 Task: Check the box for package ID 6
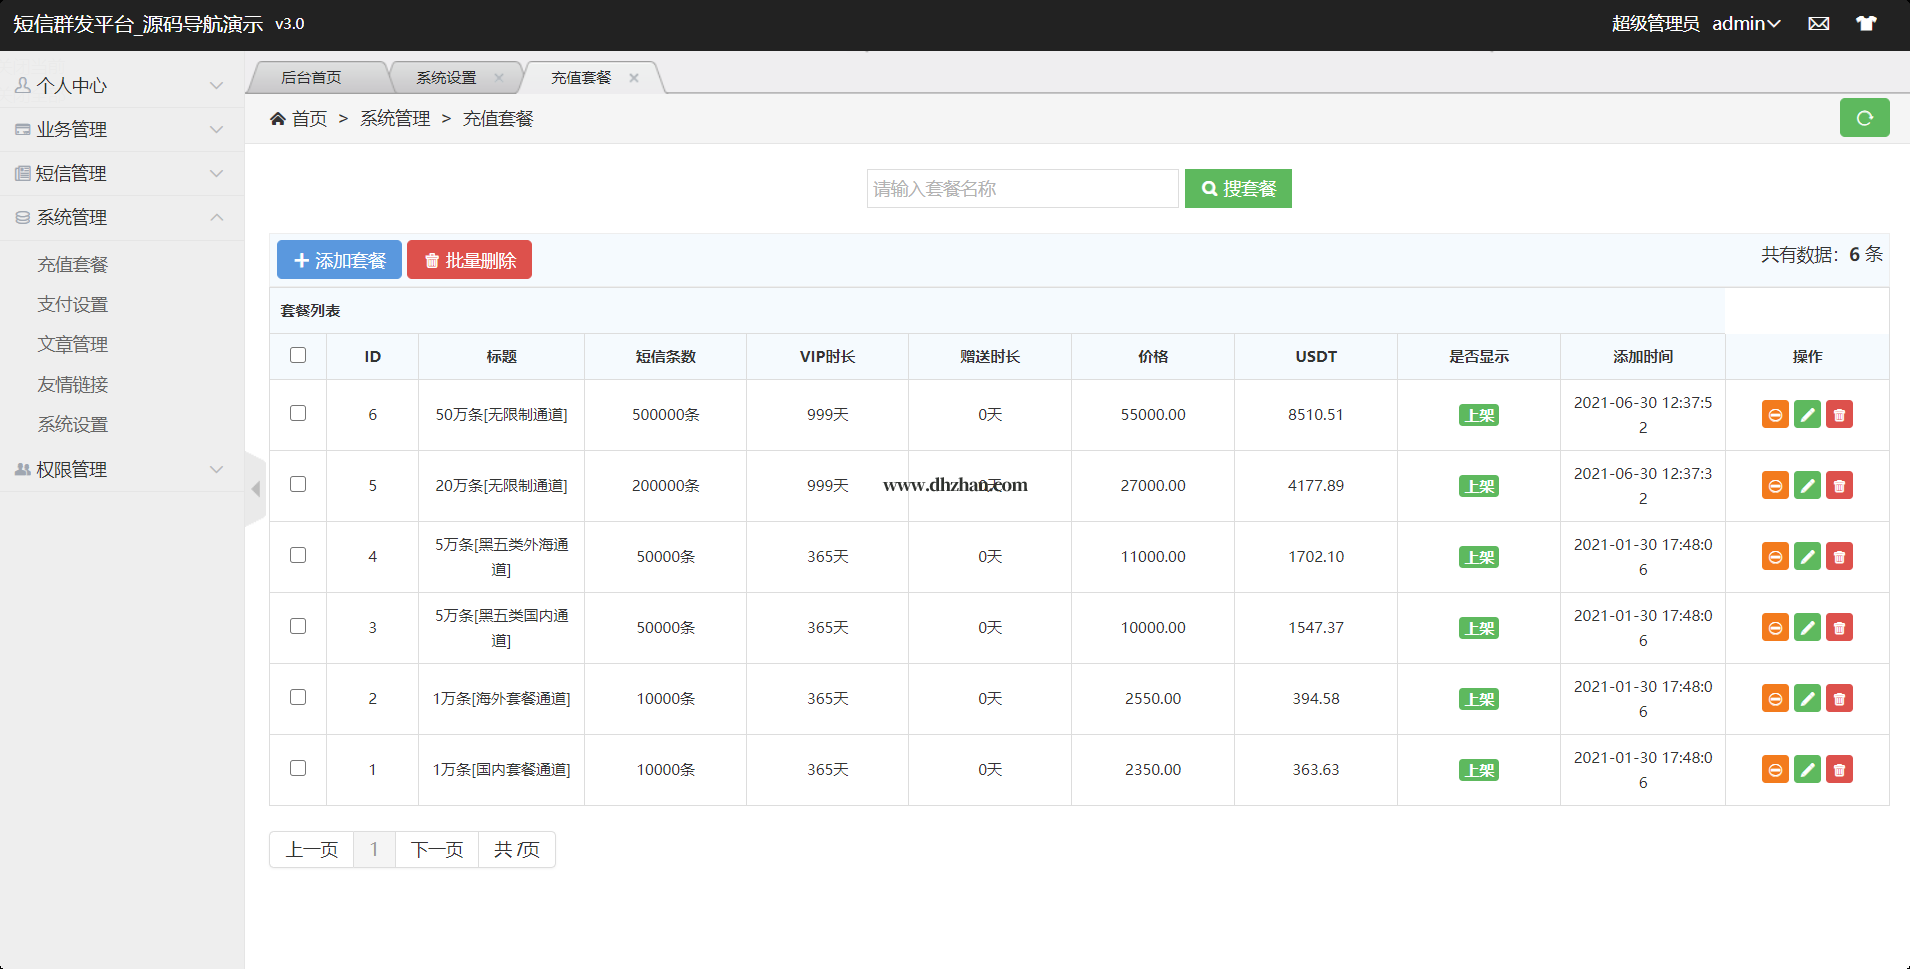(x=298, y=414)
